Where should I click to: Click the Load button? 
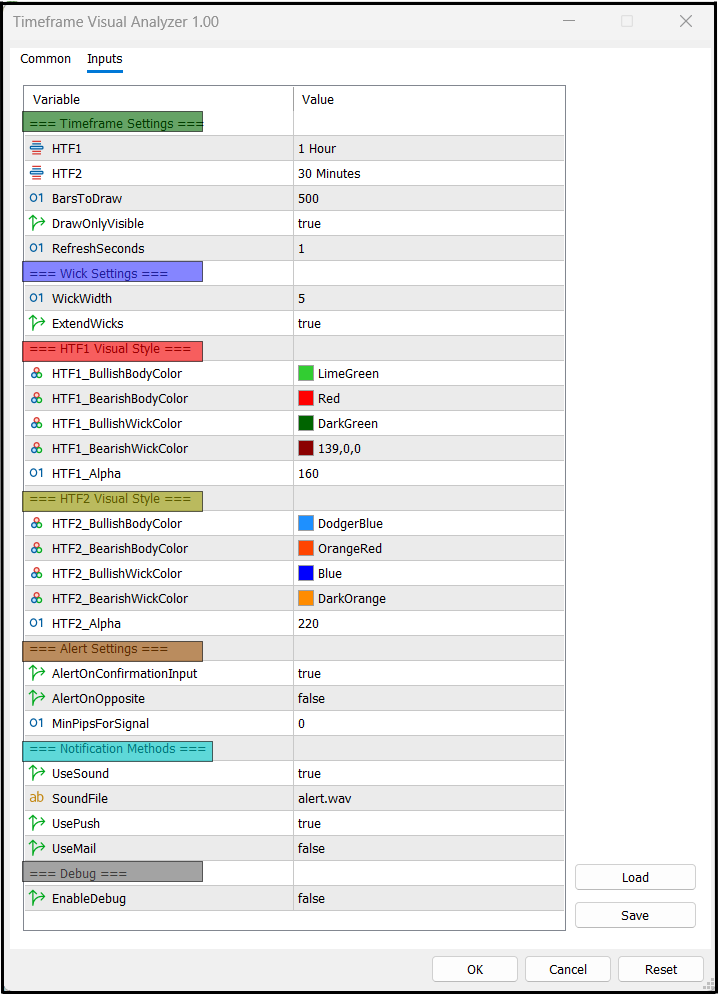pyautogui.click(x=635, y=877)
